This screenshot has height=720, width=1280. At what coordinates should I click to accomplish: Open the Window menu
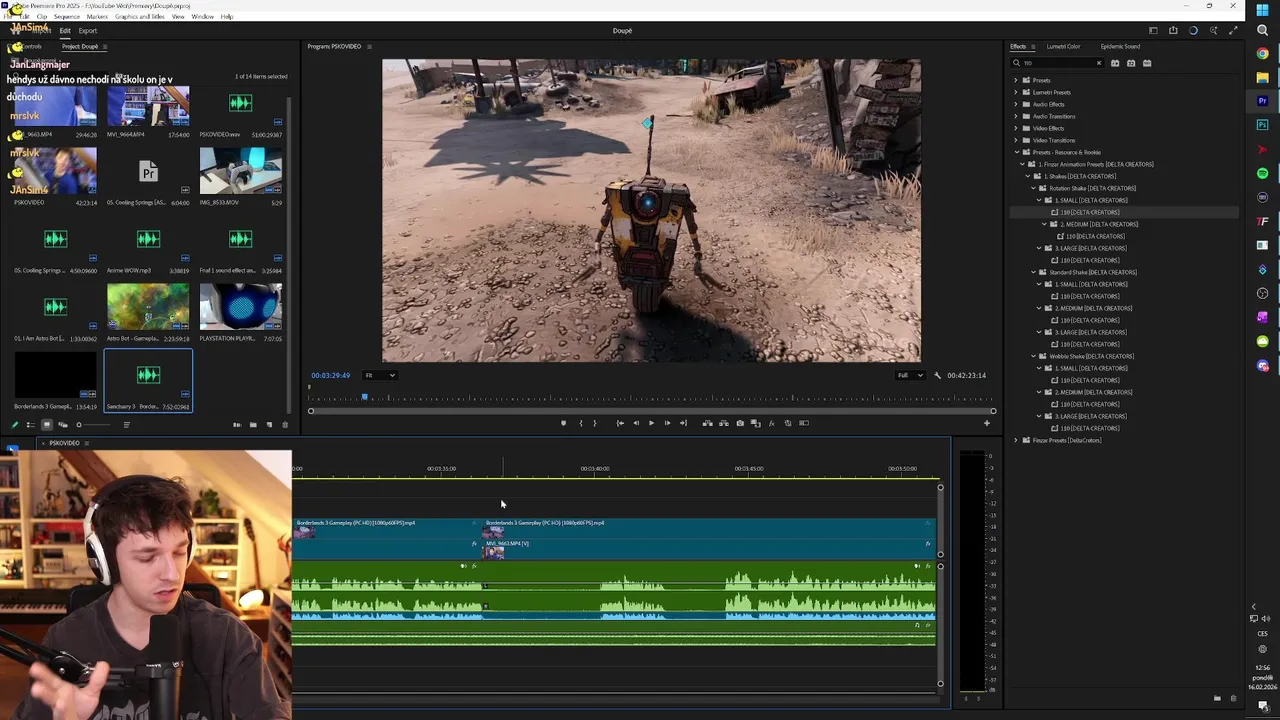pyautogui.click(x=202, y=17)
